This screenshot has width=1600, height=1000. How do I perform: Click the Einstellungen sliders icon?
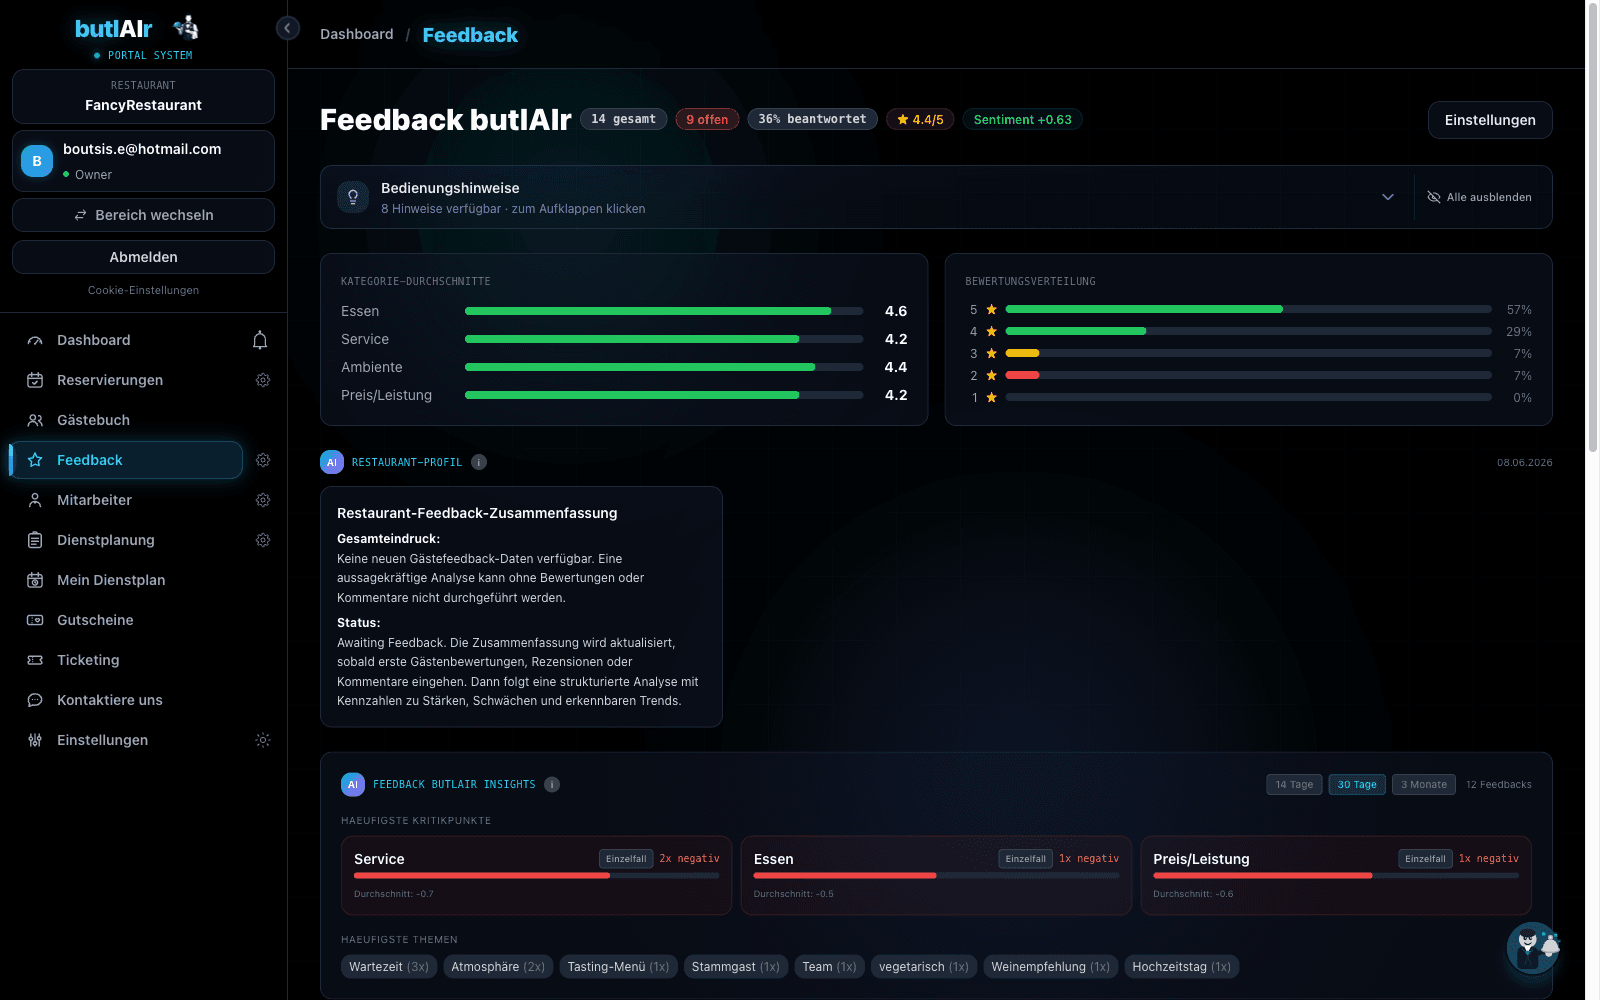[35, 740]
